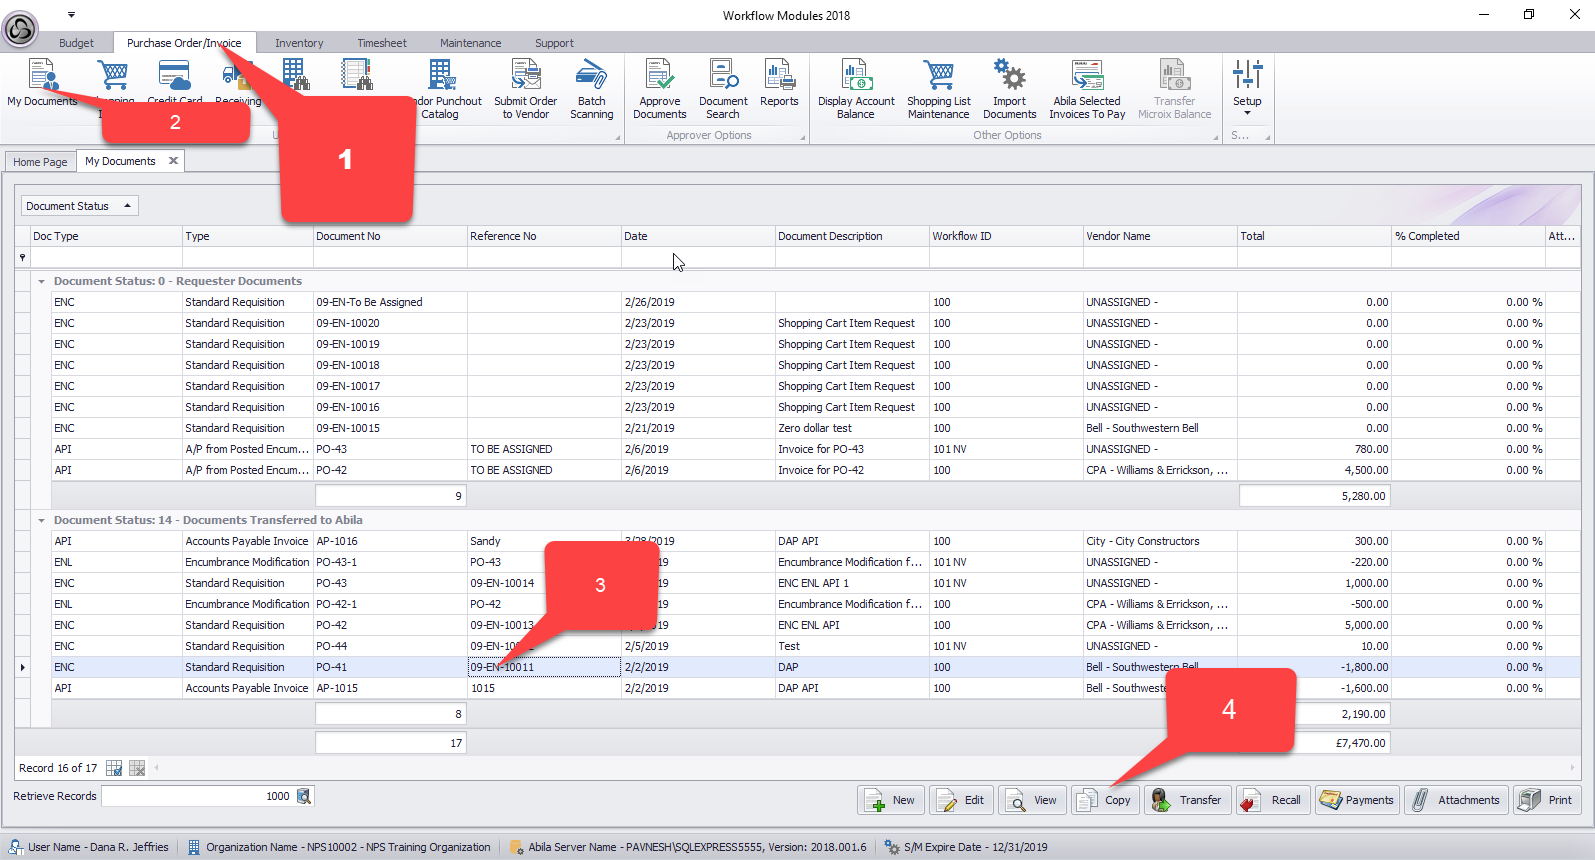
Task: Collapse the Documents Transferred to Abila group
Action: click(41, 521)
